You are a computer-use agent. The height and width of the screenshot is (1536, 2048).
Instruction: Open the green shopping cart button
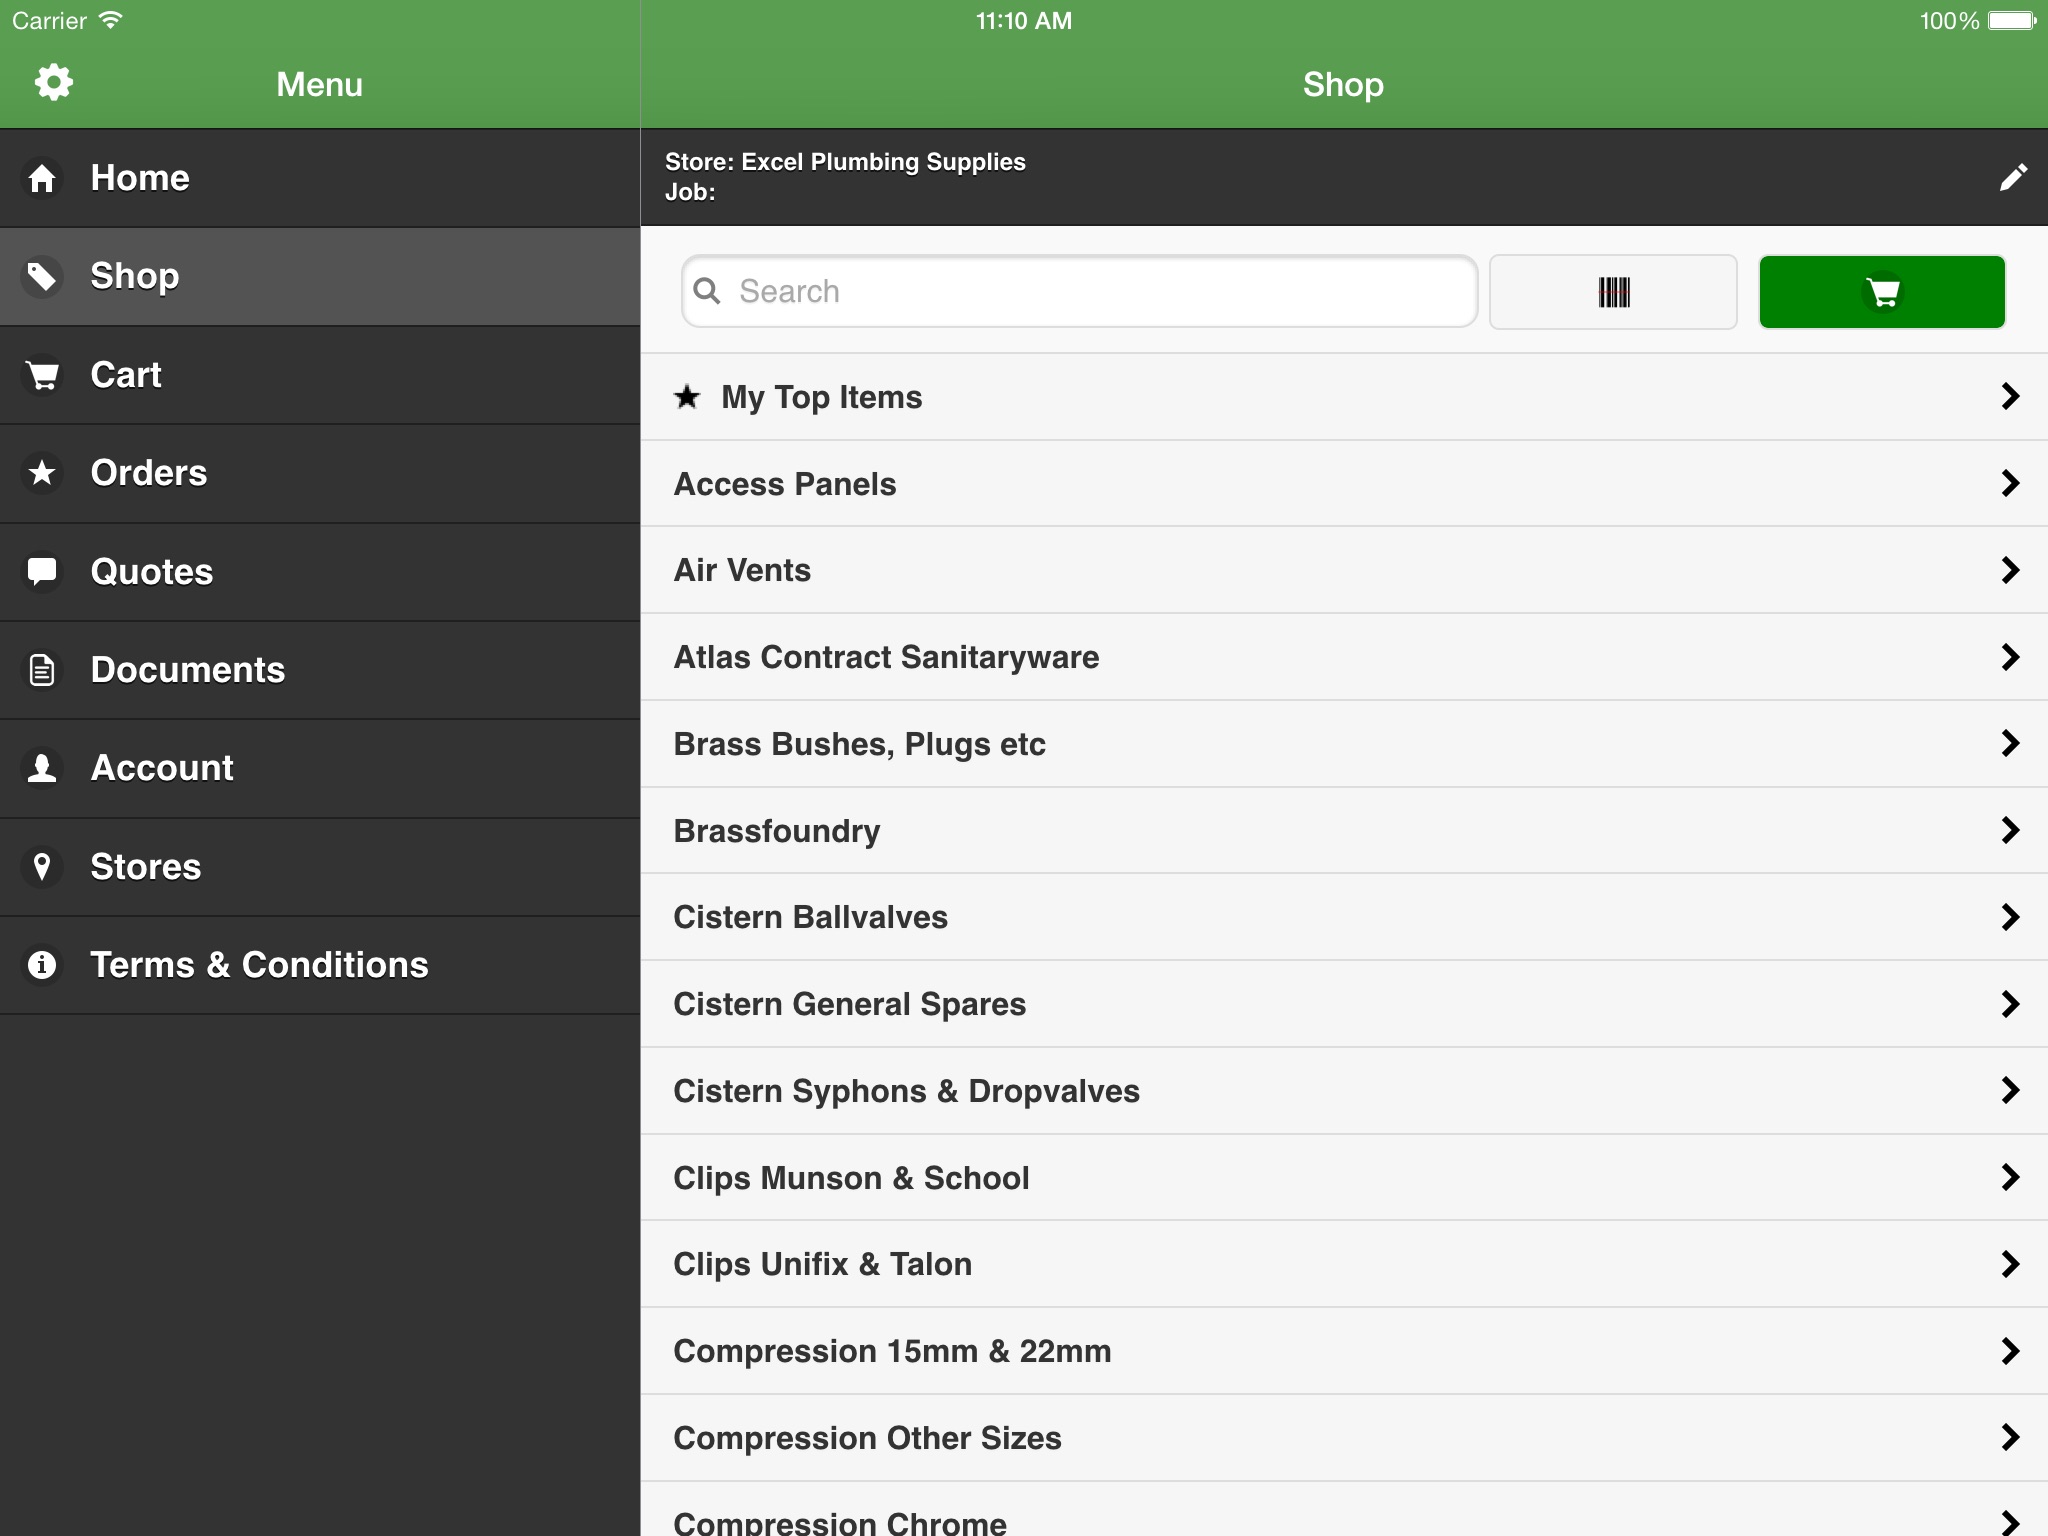(x=1881, y=292)
